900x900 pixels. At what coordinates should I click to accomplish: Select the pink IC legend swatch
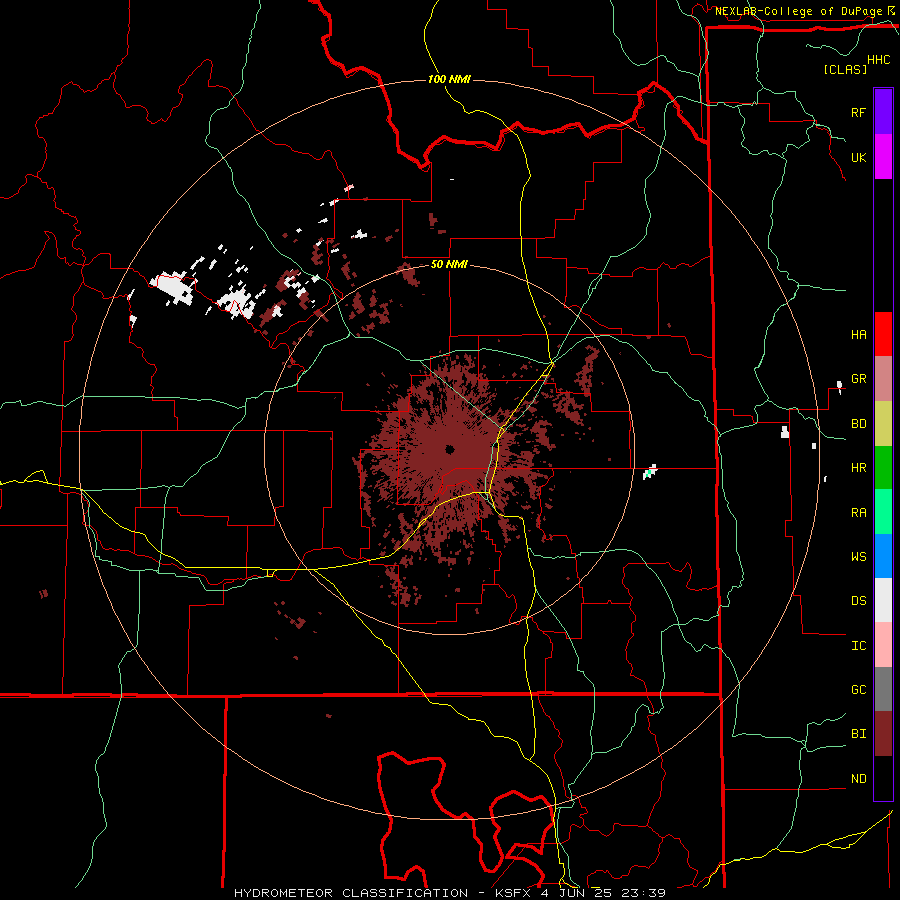(x=883, y=645)
